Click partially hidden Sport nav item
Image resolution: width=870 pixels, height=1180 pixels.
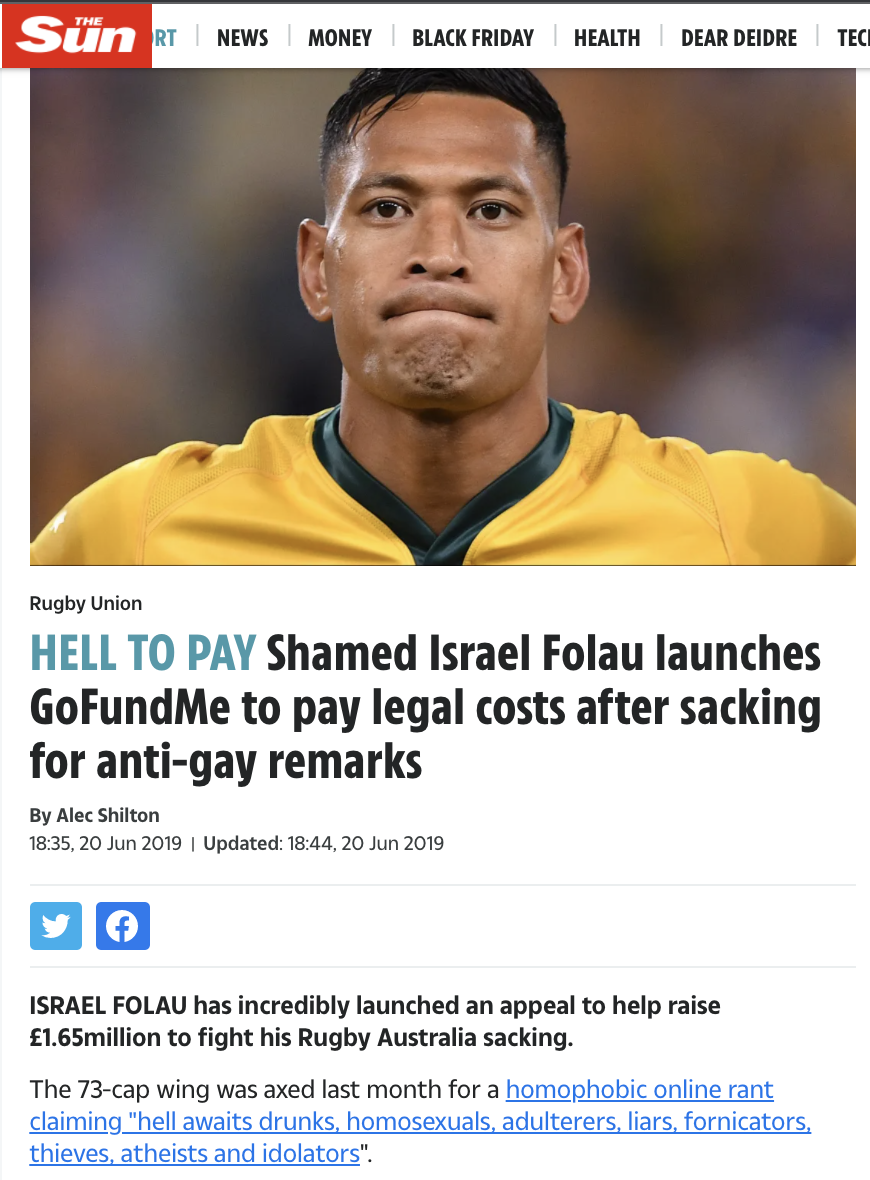coord(165,38)
